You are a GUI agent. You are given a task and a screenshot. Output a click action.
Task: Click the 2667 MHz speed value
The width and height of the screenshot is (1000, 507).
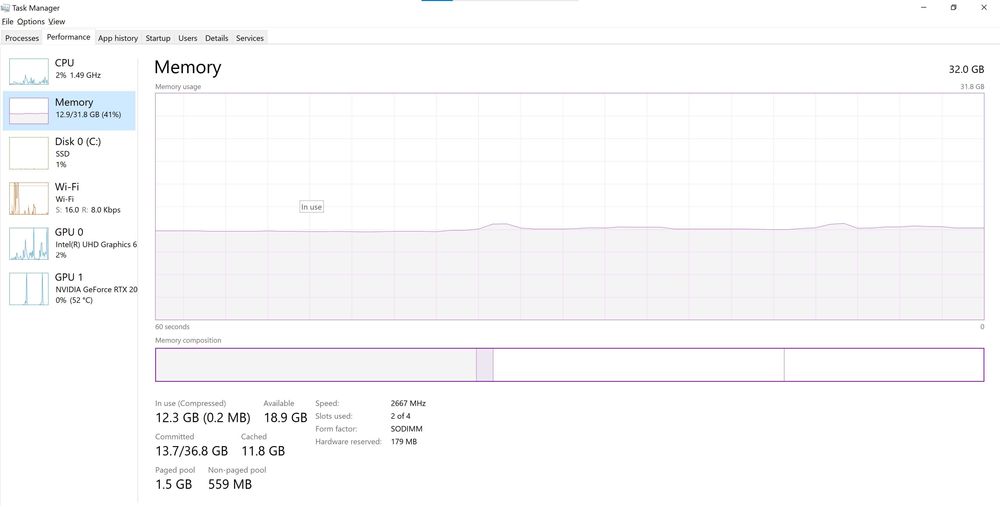(408, 403)
